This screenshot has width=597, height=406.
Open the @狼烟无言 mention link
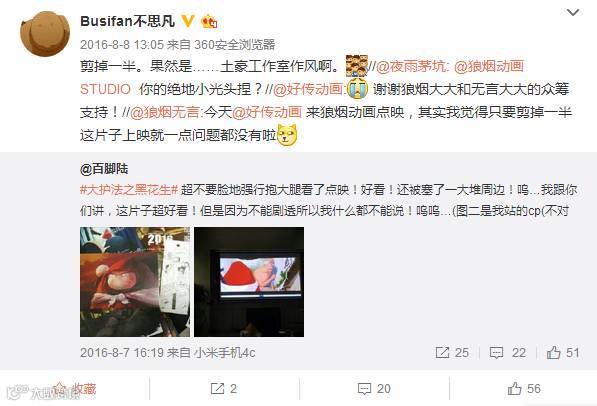(x=164, y=112)
